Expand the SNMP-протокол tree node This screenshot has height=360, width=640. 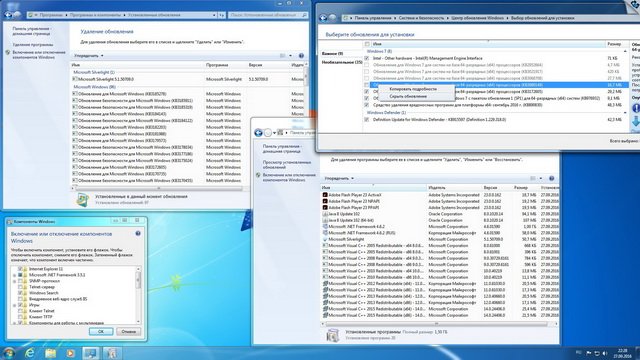14,281
